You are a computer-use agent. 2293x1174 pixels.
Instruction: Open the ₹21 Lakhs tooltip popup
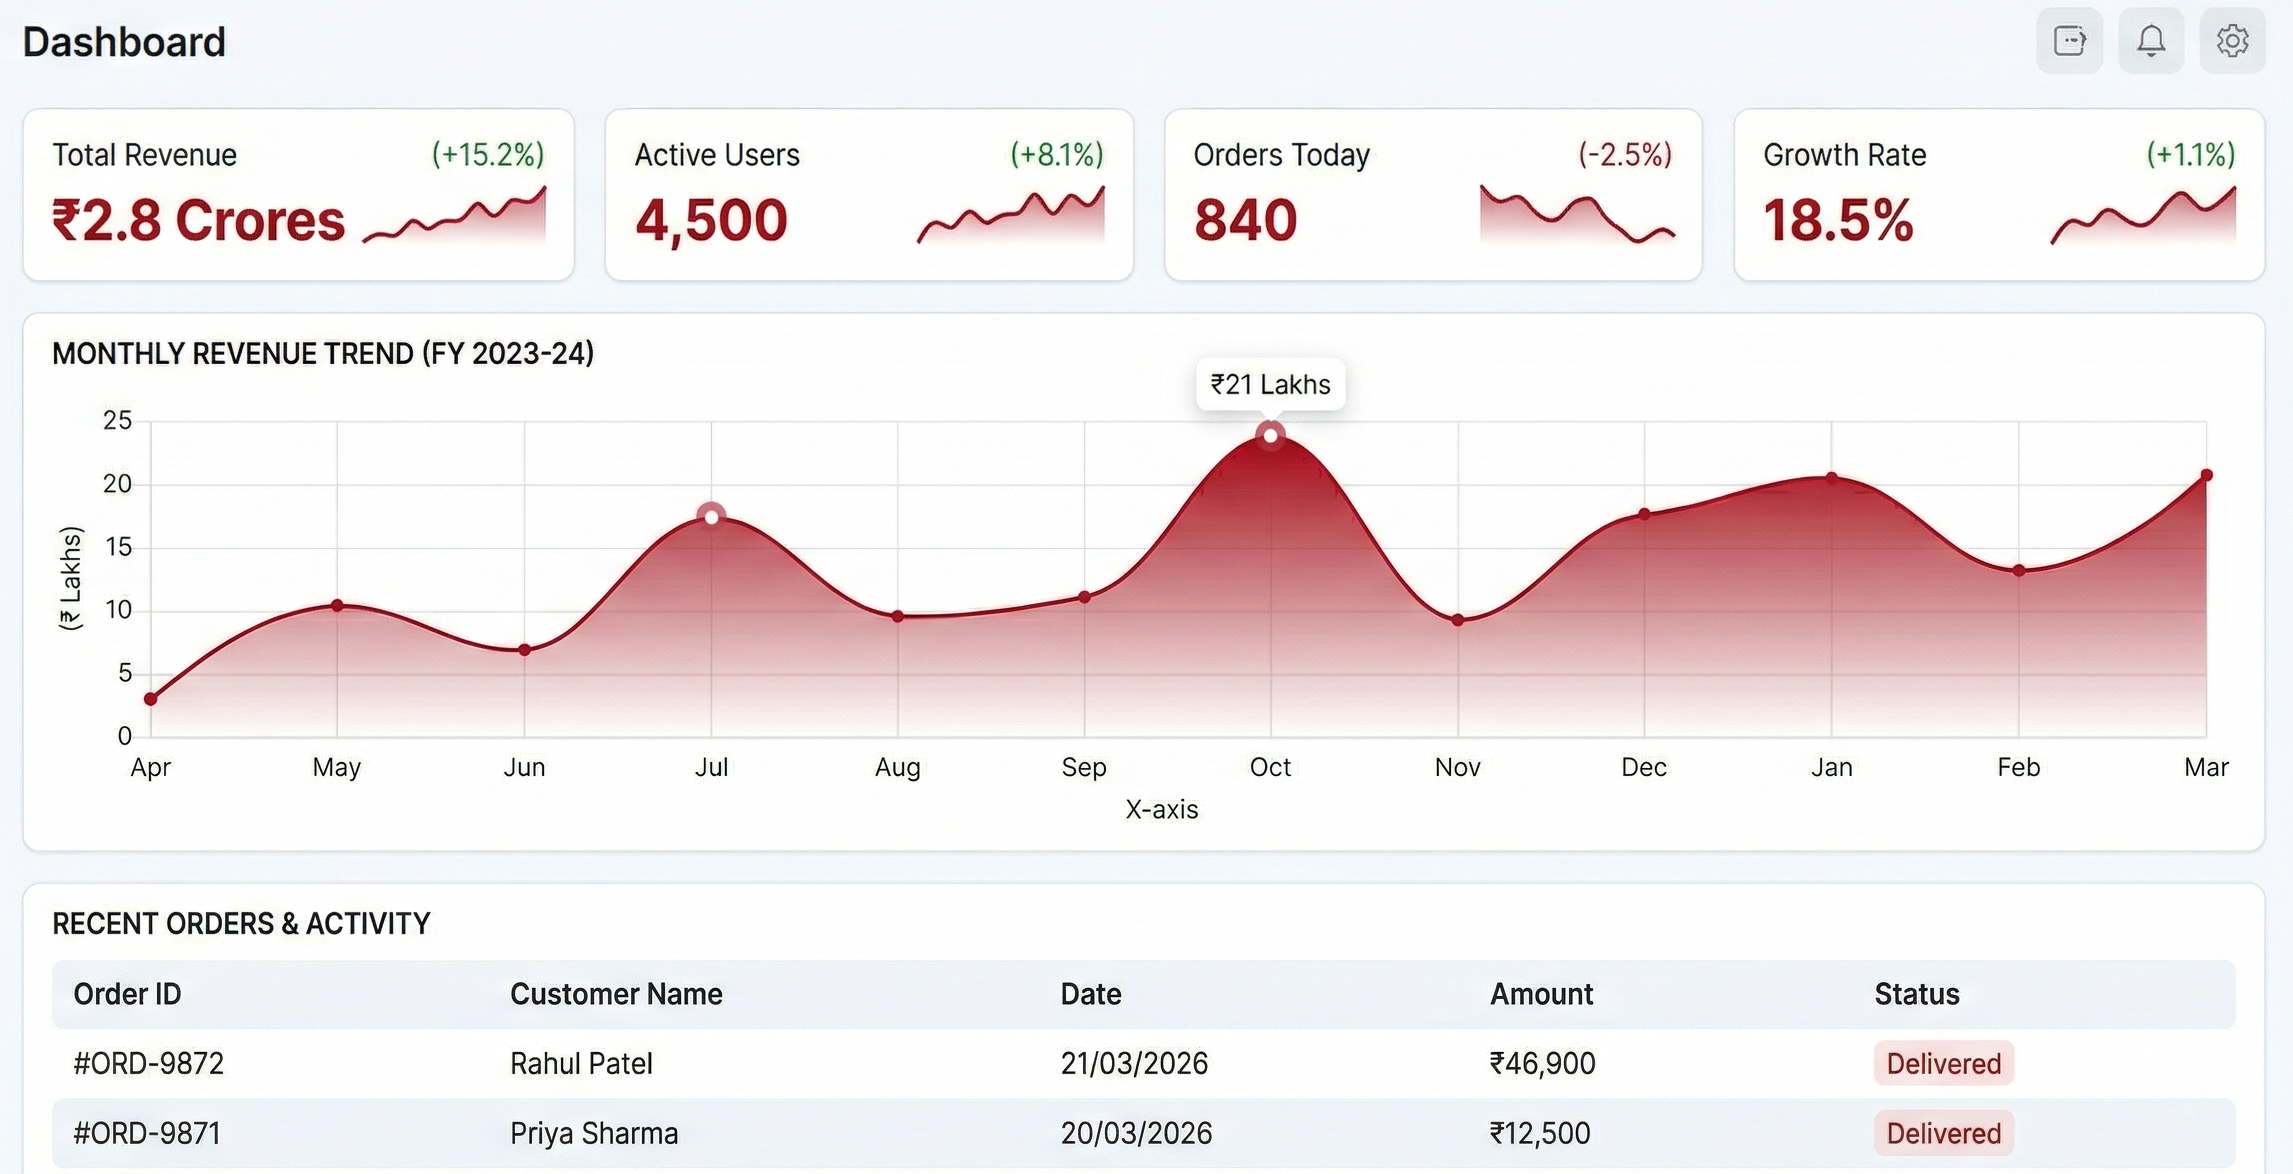point(1270,384)
